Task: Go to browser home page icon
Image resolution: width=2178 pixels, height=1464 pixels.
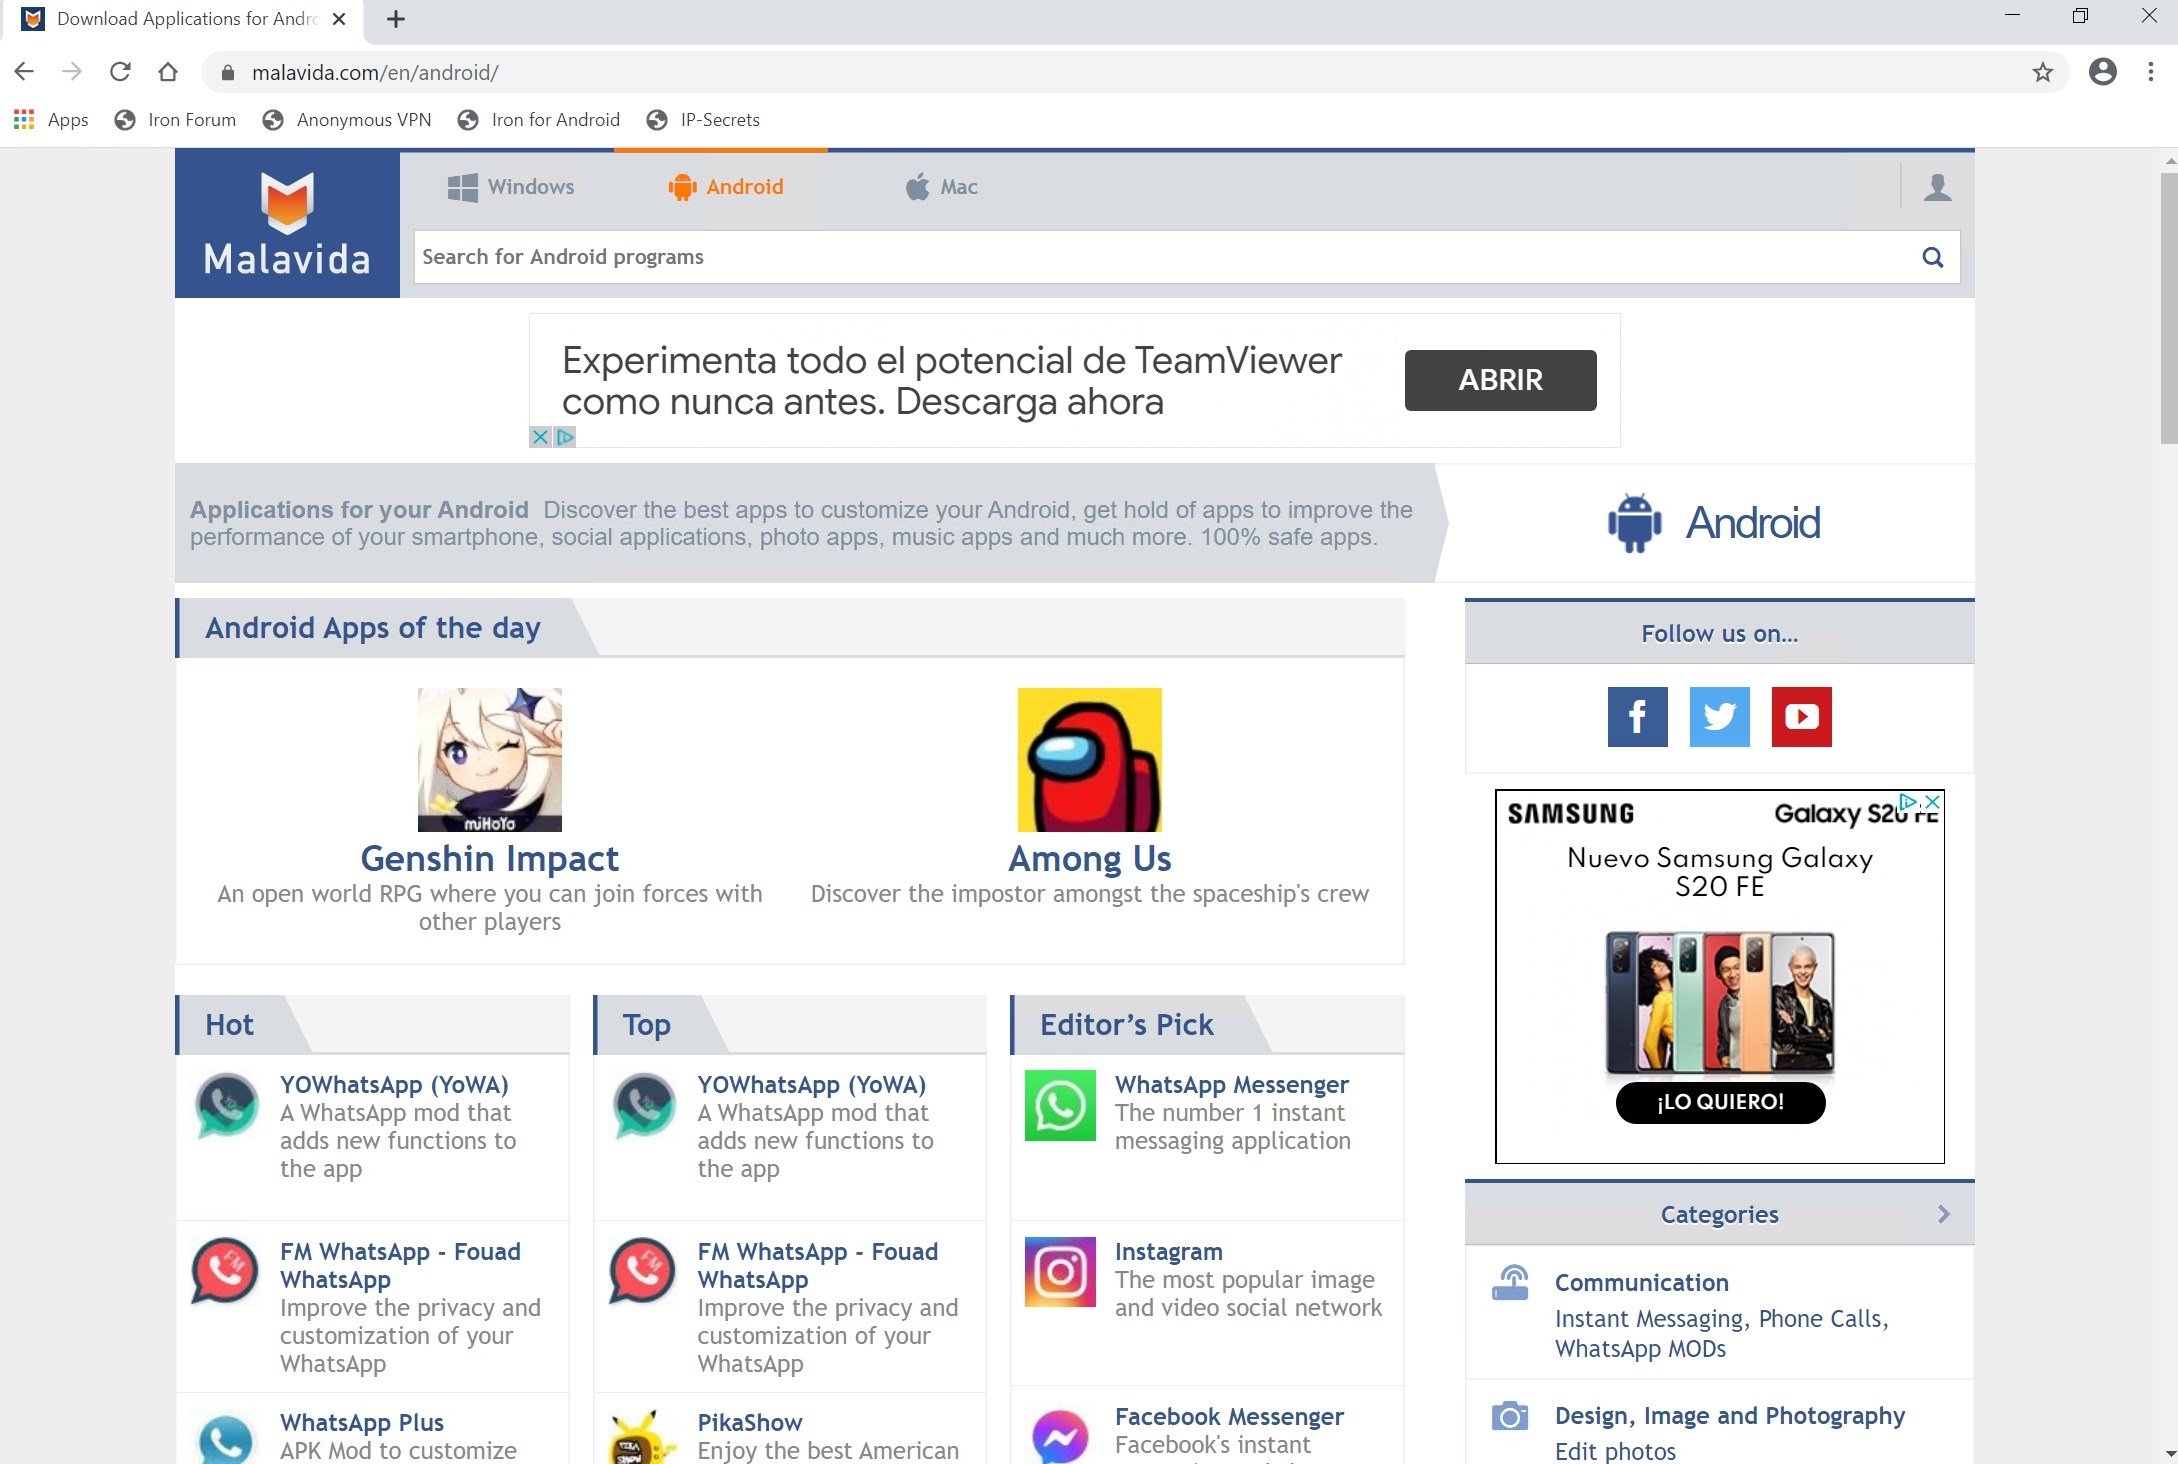Action: [x=168, y=72]
